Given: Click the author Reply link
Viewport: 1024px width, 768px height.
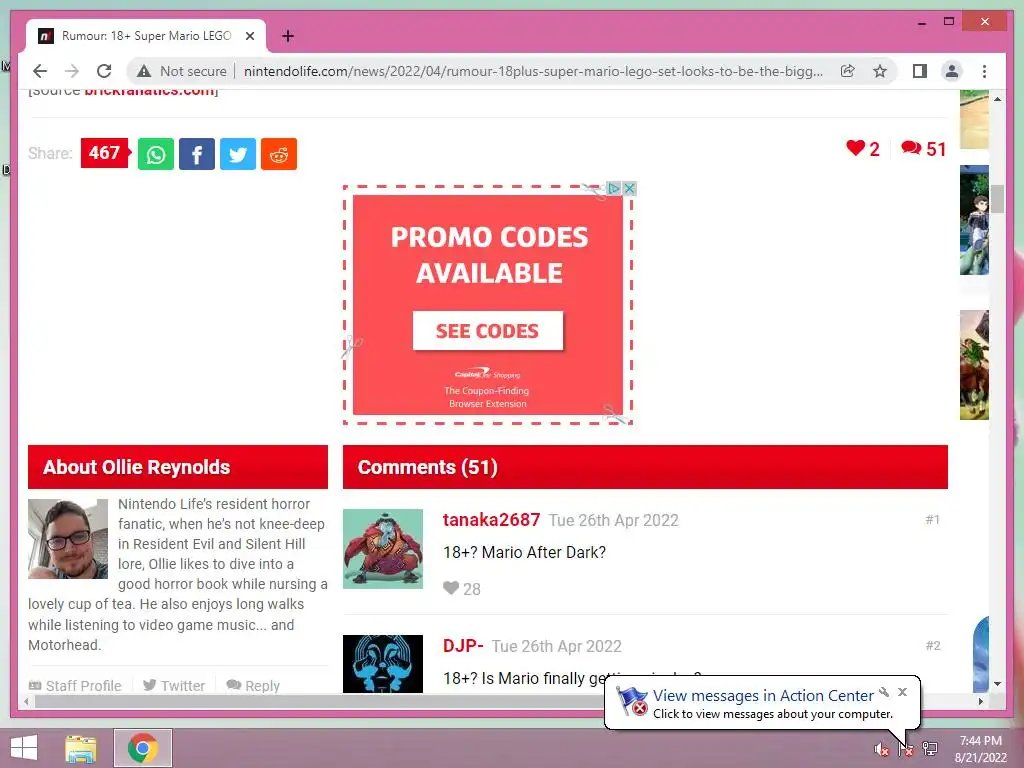Looking at the screenshot, I should (x=253, y=686).
